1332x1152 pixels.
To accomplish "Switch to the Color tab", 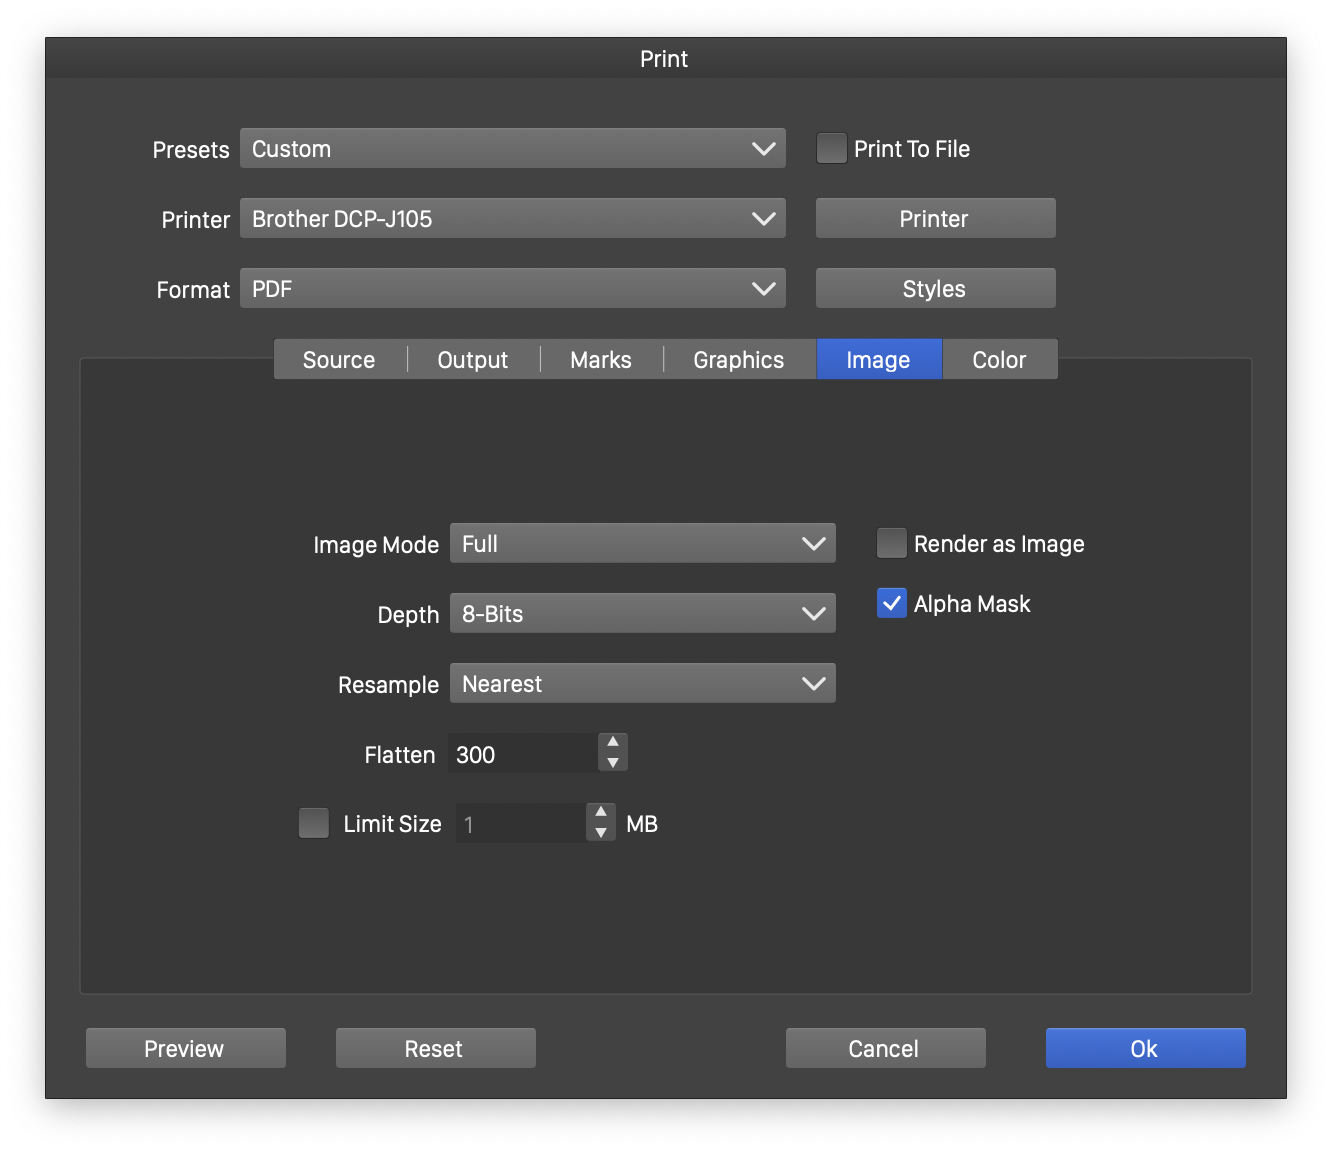I will (x=999, y=360).
